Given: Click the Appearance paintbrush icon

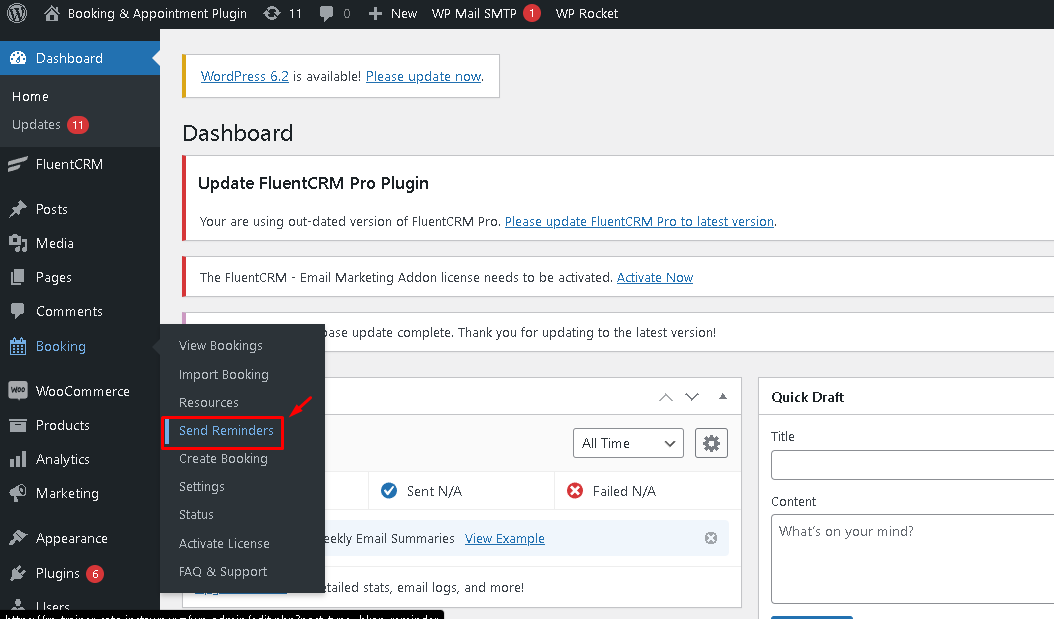Looking at the screenshot, I should click(x=18, y=538).
